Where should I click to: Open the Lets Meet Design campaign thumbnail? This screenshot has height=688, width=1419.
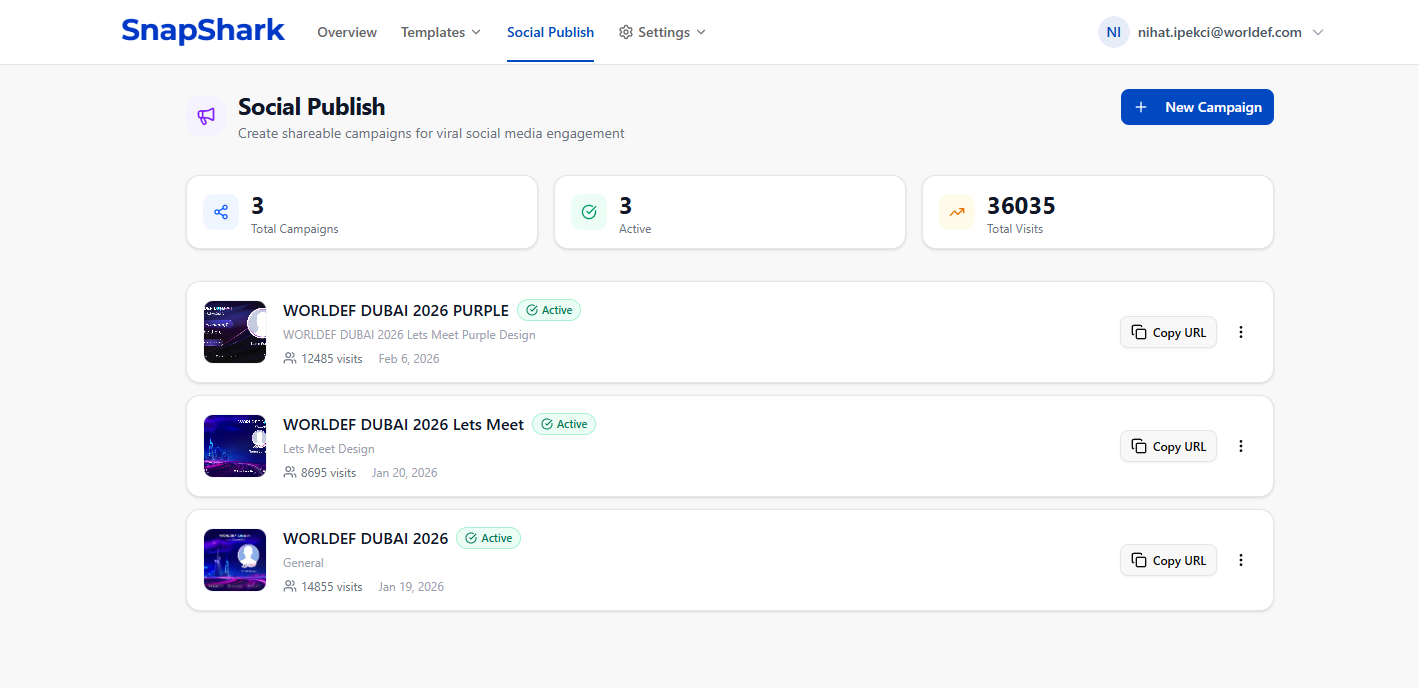[235, 446]
